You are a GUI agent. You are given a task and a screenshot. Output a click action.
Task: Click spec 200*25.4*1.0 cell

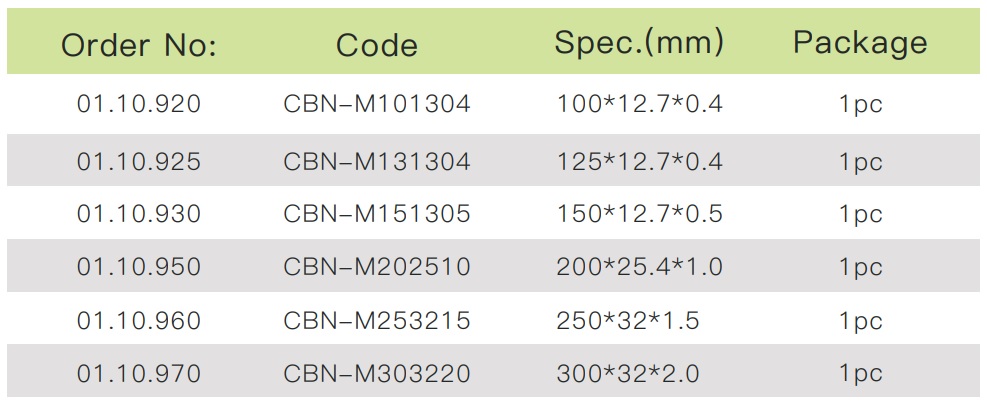(640, 267)
